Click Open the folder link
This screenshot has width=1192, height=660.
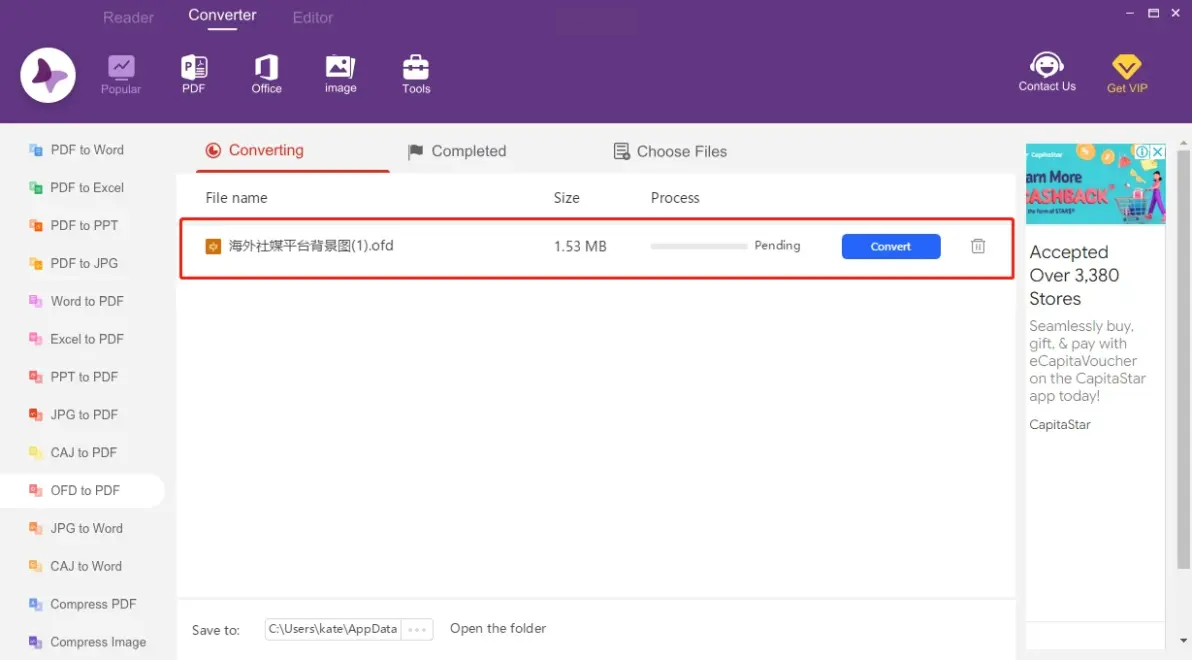(x=498, y=628)
